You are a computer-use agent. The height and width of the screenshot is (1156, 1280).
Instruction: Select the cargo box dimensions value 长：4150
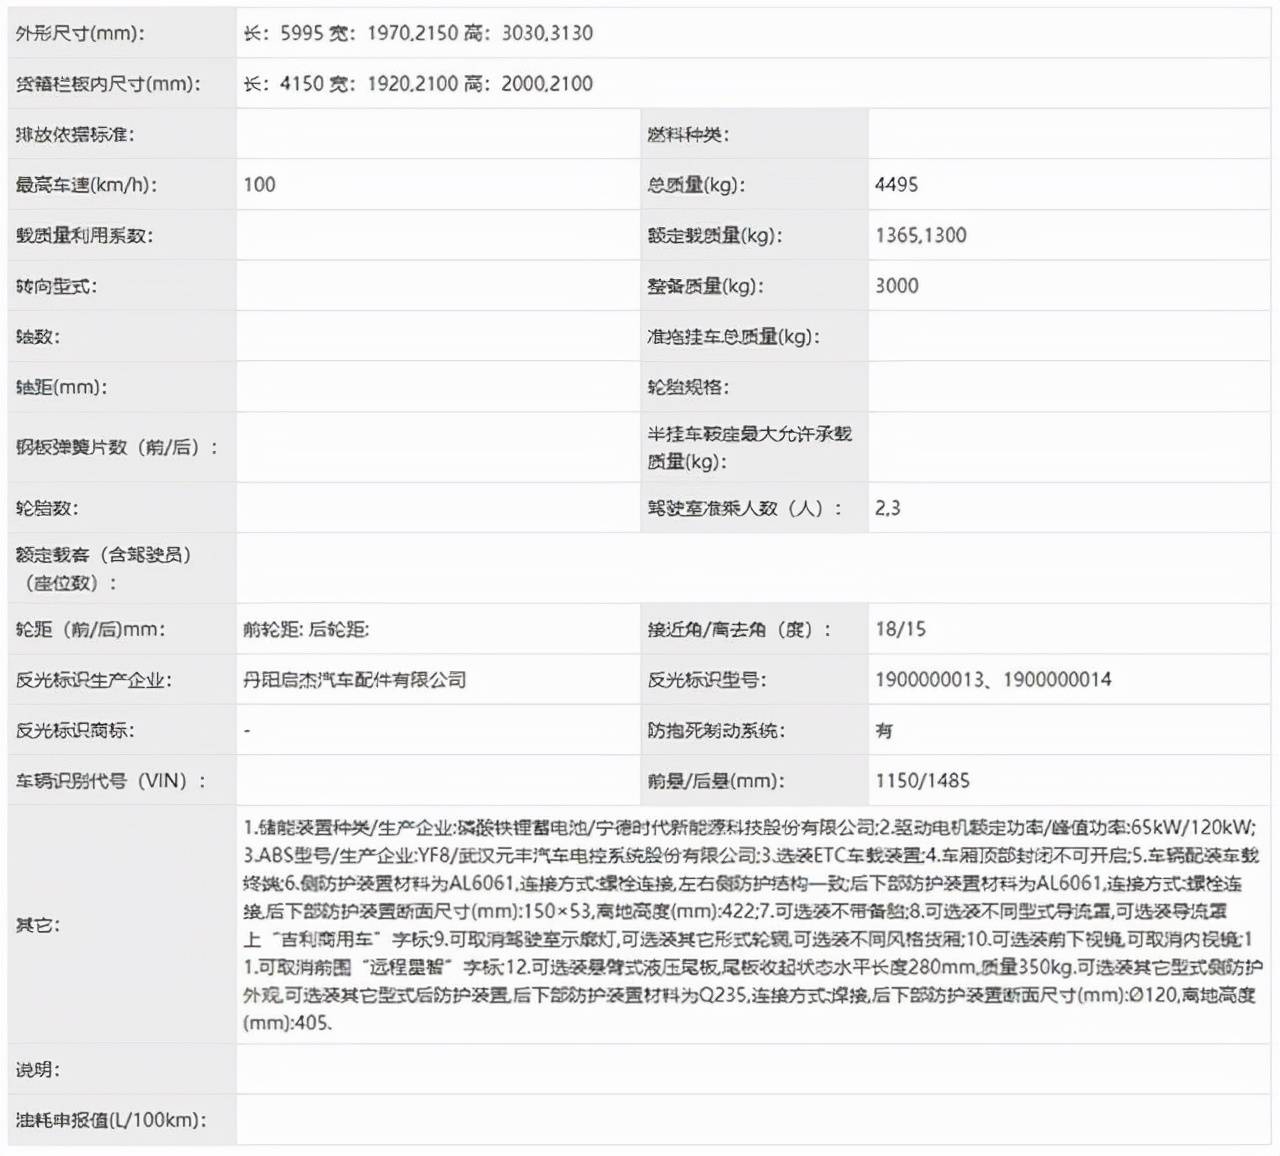point(418,84)
